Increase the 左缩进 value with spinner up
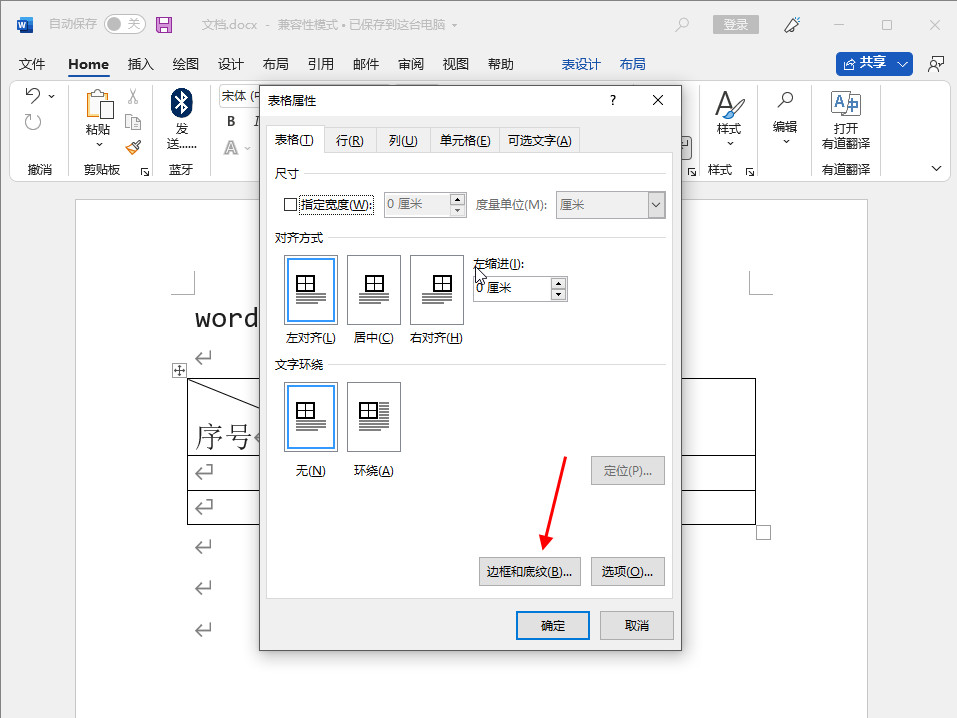Viewport: 957px width, 718px height. [x=558, y=283]
